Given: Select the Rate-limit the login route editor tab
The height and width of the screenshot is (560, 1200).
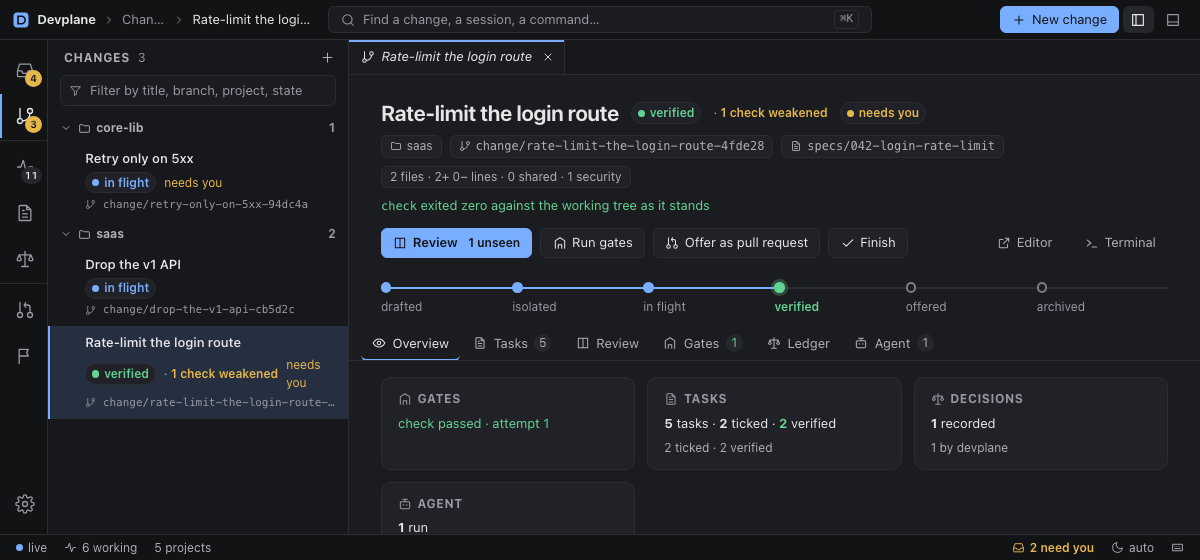Looking at the screenshot, I should click(x=456, y=57).
